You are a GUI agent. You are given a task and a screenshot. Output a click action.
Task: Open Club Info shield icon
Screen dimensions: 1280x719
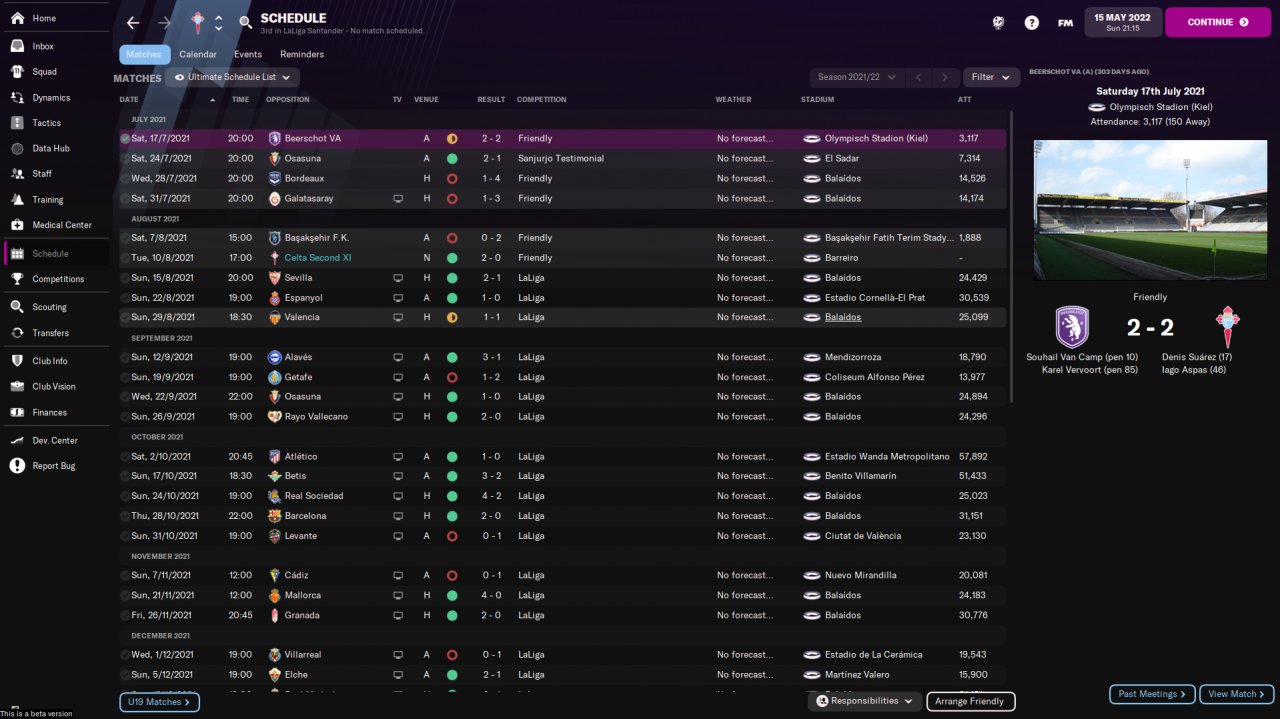tap(17, 361)
